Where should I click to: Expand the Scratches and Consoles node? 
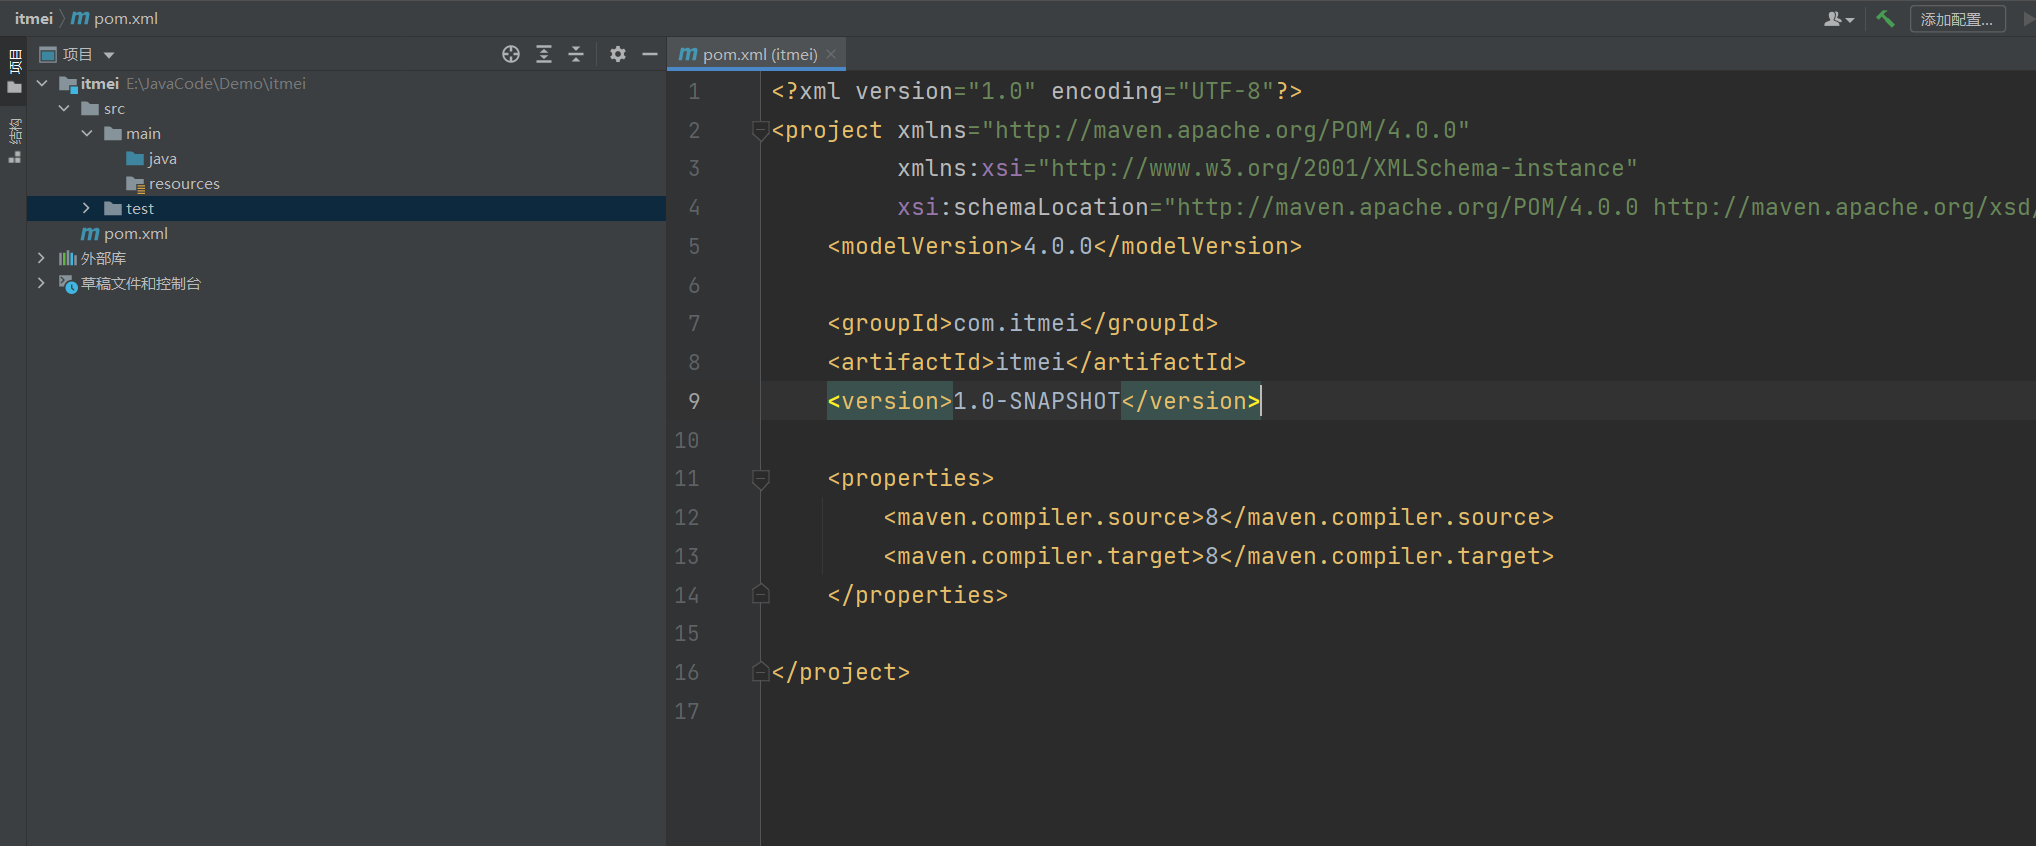41,283
